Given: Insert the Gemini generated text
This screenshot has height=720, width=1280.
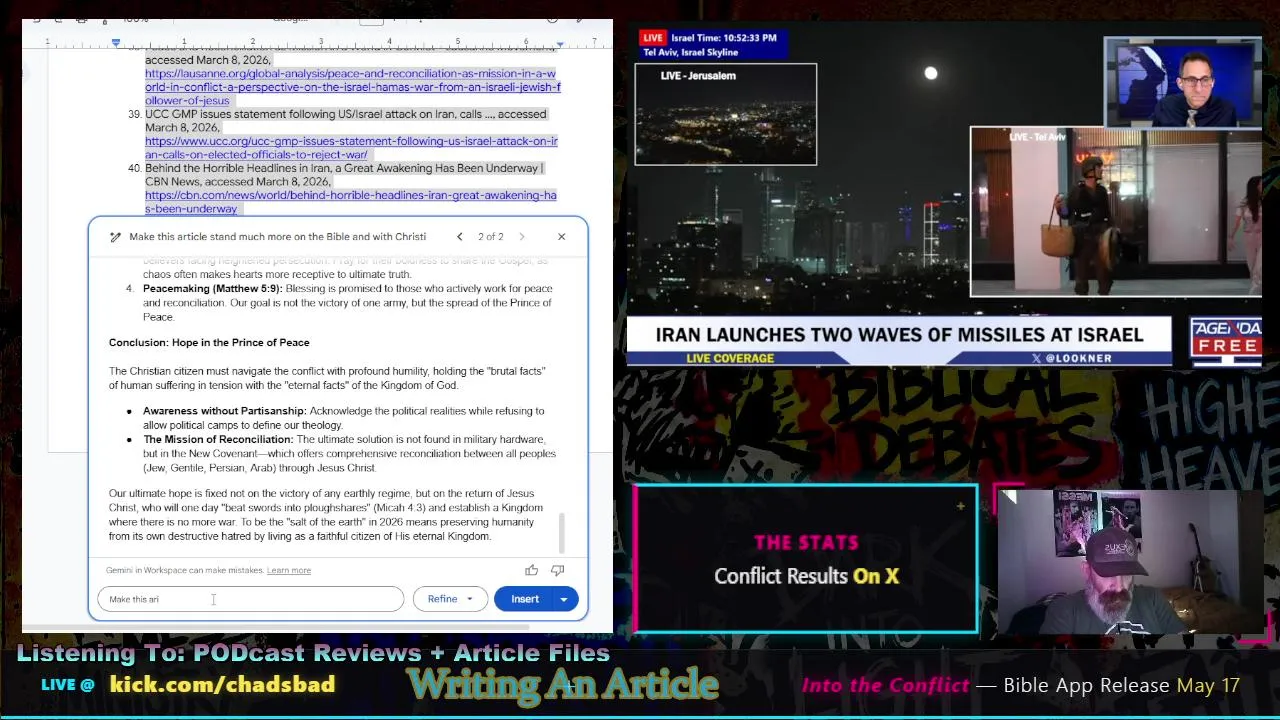Looking at the screenshot, I should (x=525, y=599).
